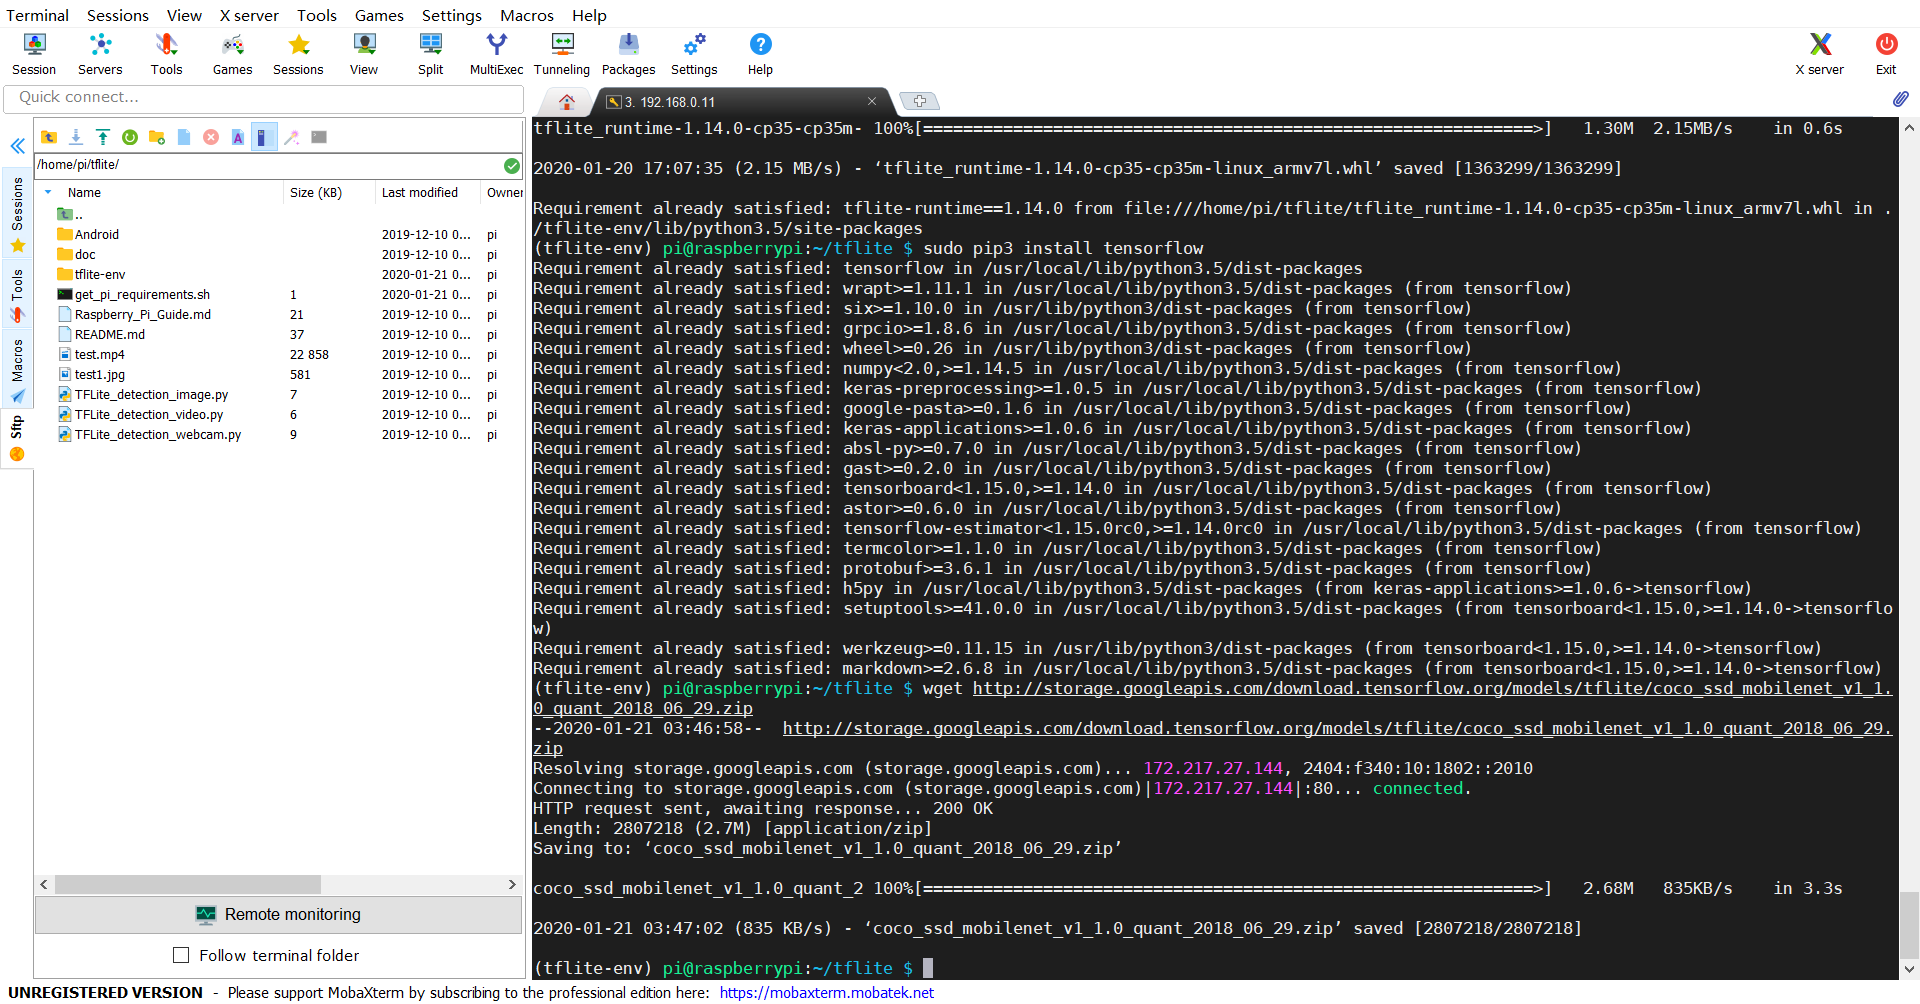The width and height of the screenshot is (1920, 1004).
Task: Open the Macros menu
Action: (x=527, y=15)
